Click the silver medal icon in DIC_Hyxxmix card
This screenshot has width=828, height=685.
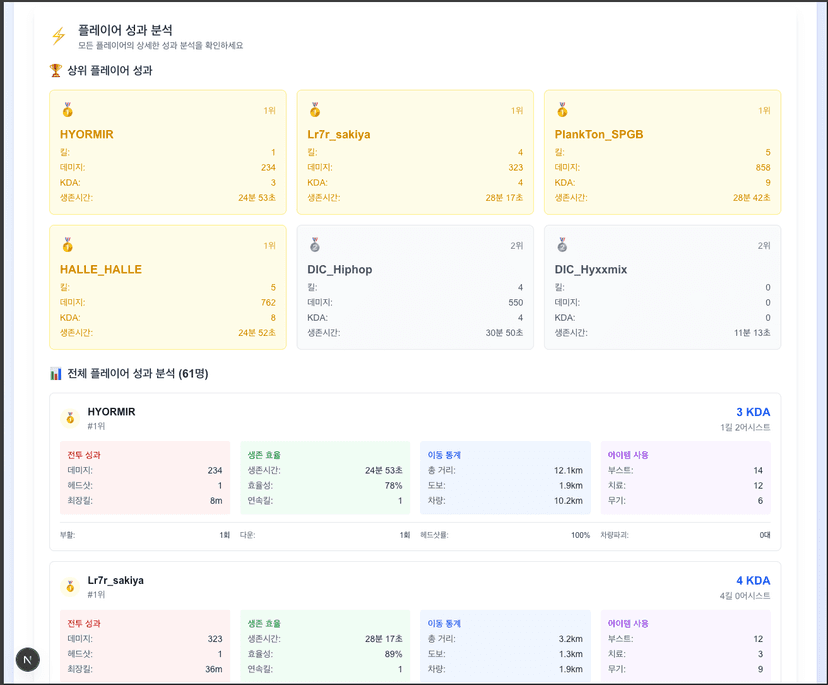562,245
